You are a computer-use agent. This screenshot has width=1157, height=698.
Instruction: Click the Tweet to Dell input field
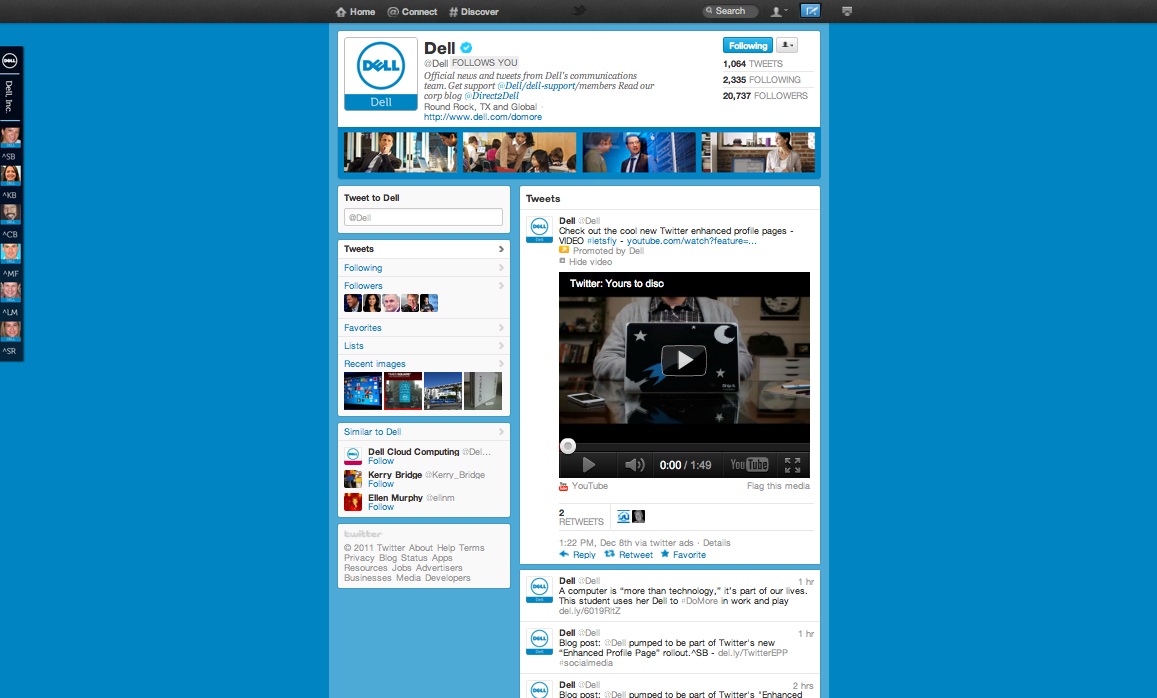(424, 218)
